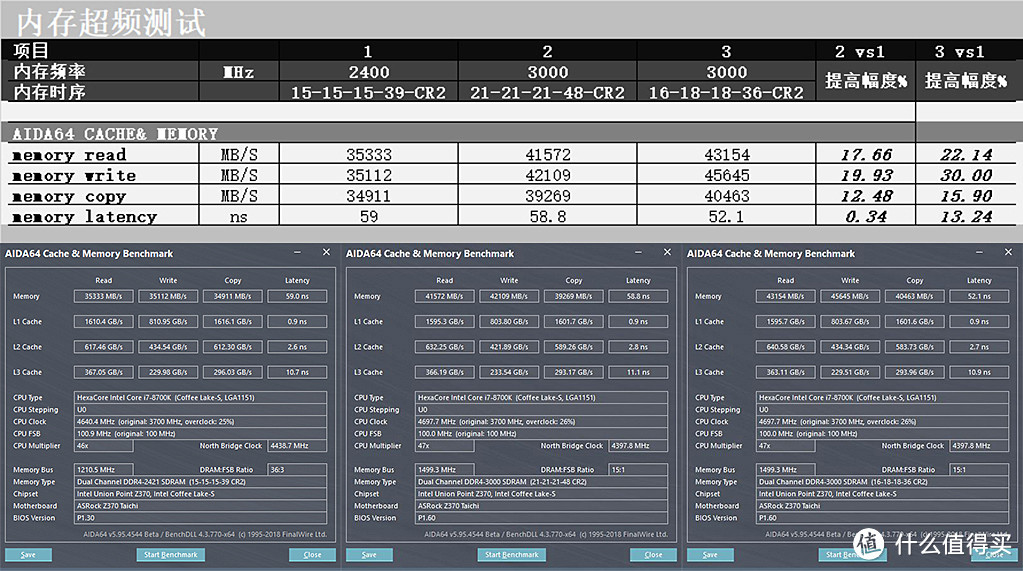Select the 42109 MB/s memory write field
Viewport: 1023px width, 571px height.
509,296
